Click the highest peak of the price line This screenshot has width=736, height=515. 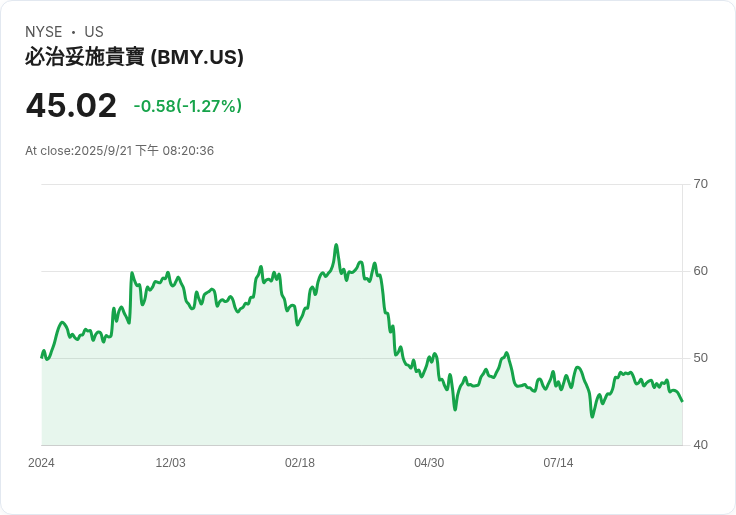click(x=336, y=245)
